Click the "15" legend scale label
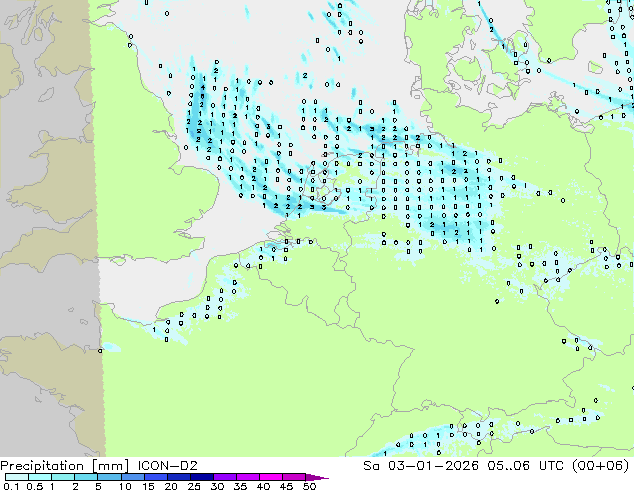This screenshot has width=634, height=490. click(148, 486)
